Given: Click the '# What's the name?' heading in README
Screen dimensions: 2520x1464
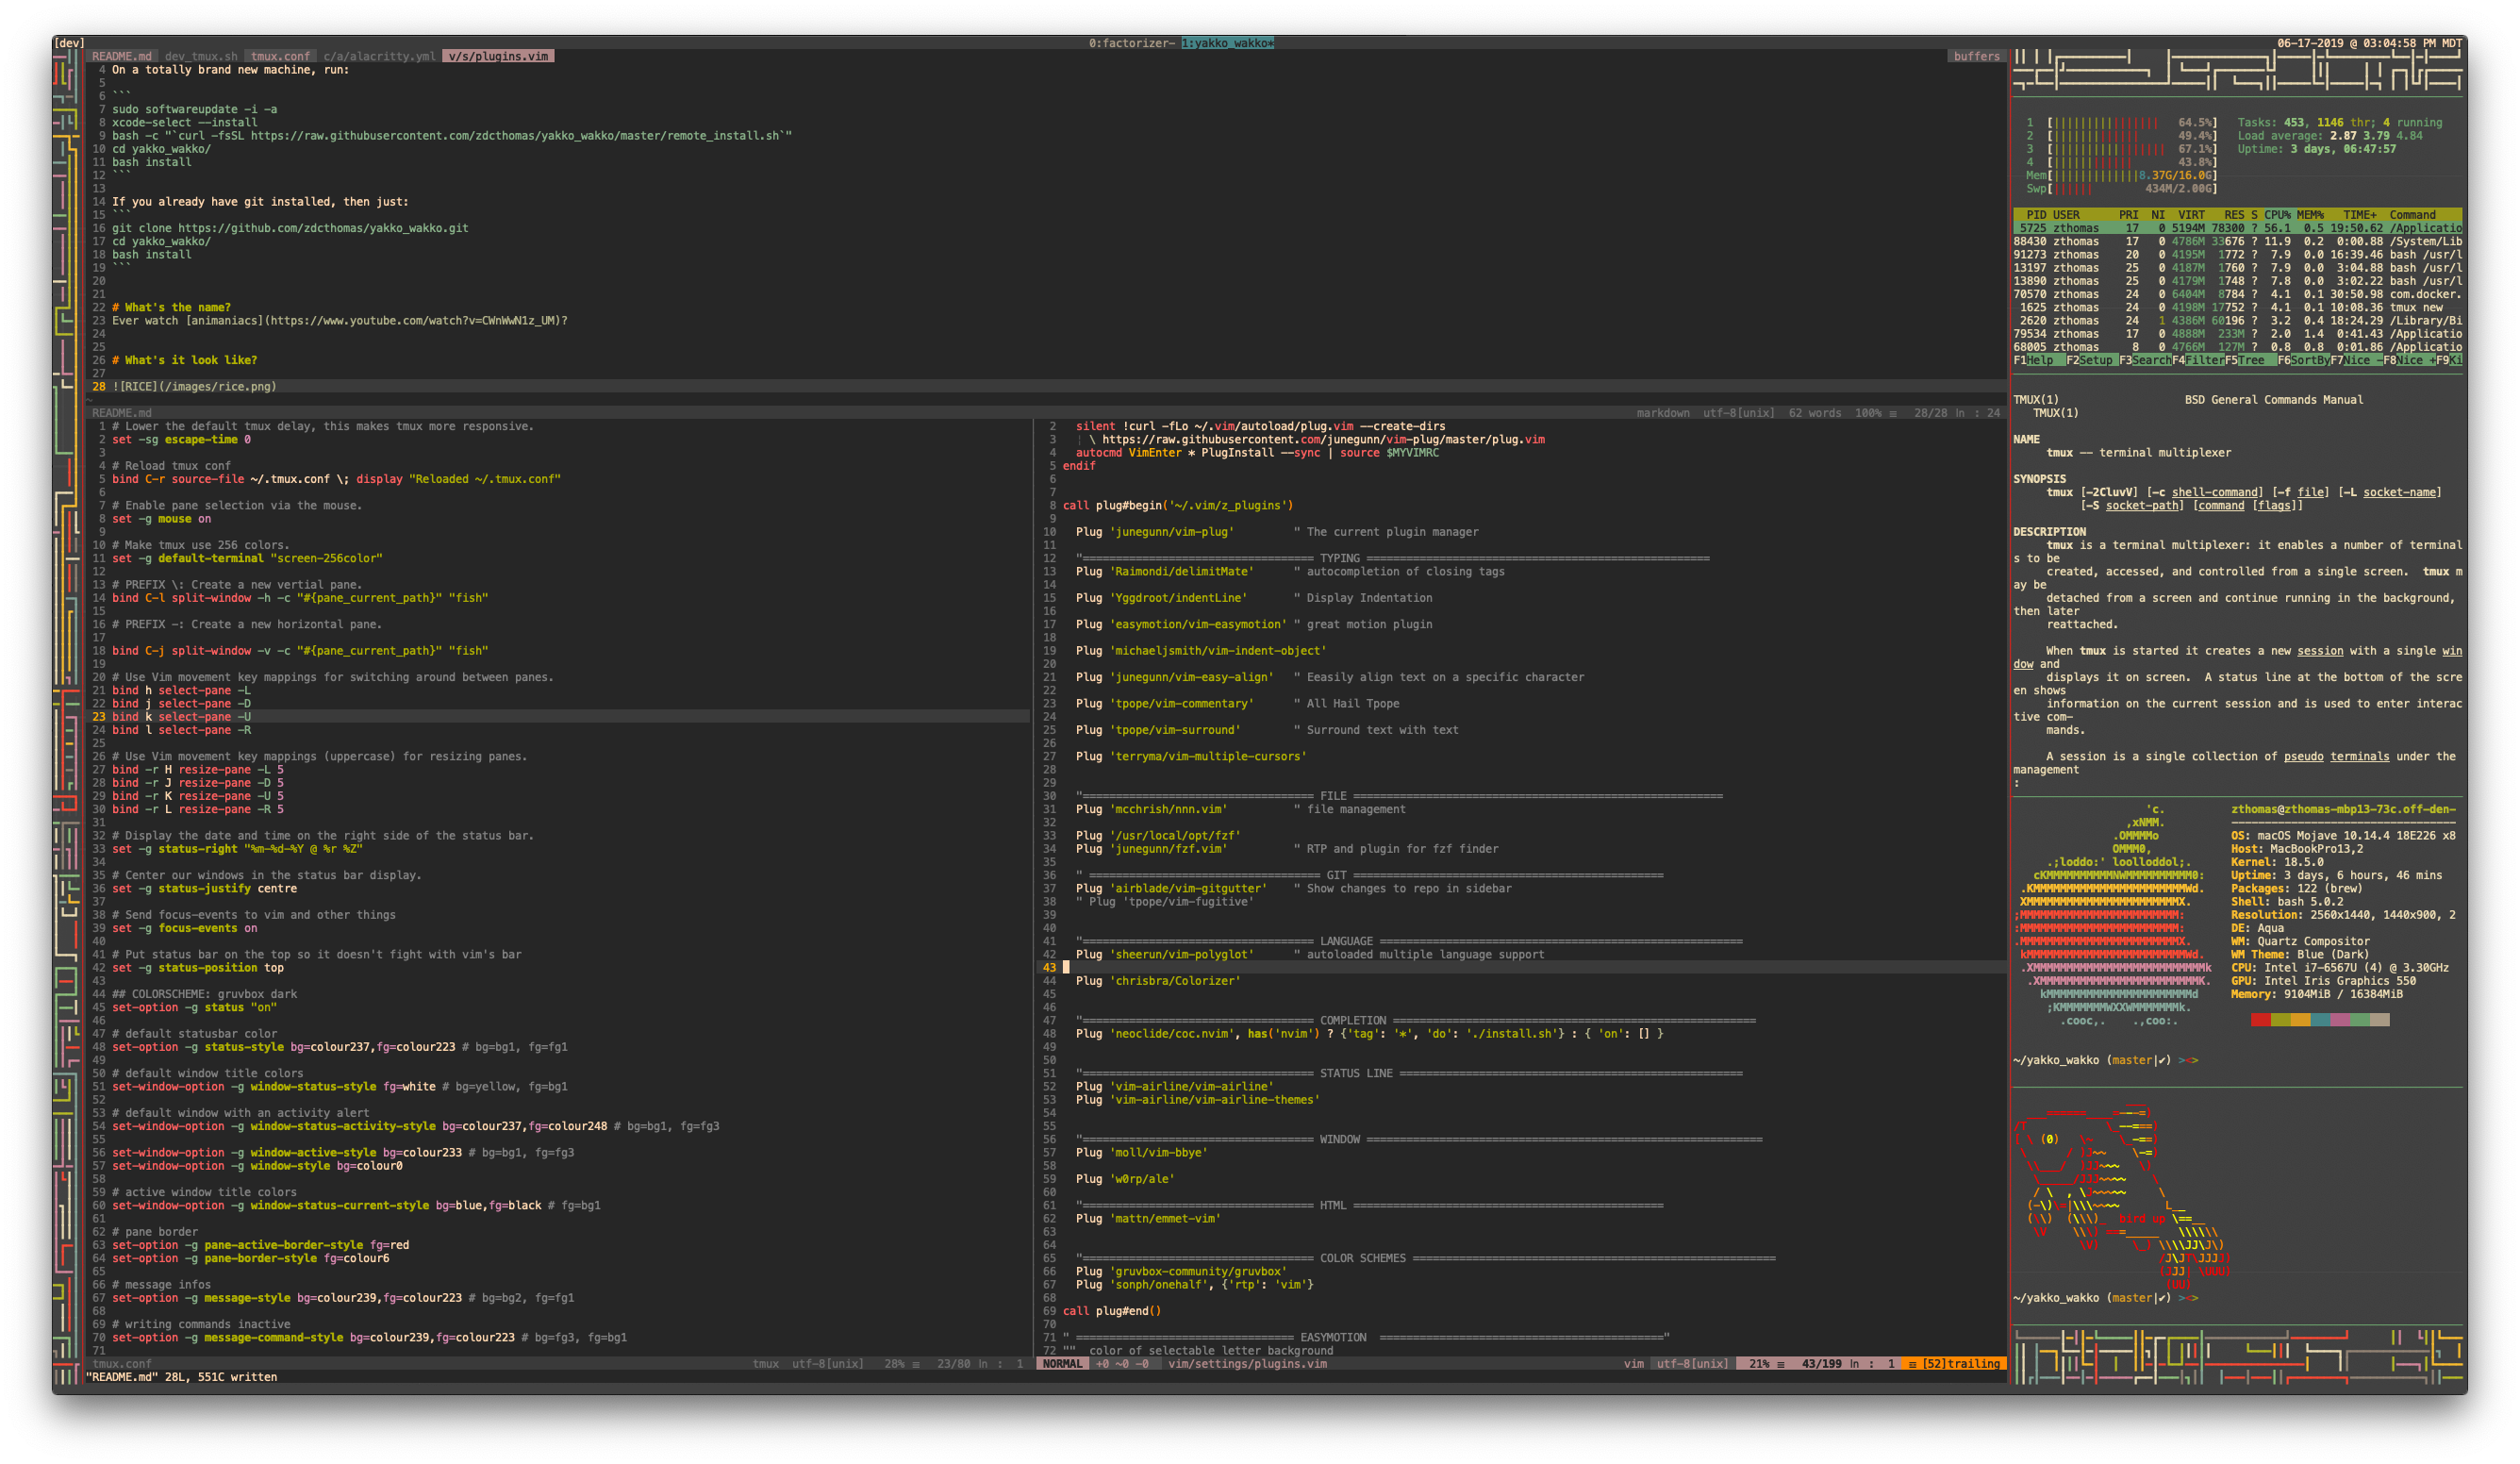Looking at the screenshot, I should 171,307.
